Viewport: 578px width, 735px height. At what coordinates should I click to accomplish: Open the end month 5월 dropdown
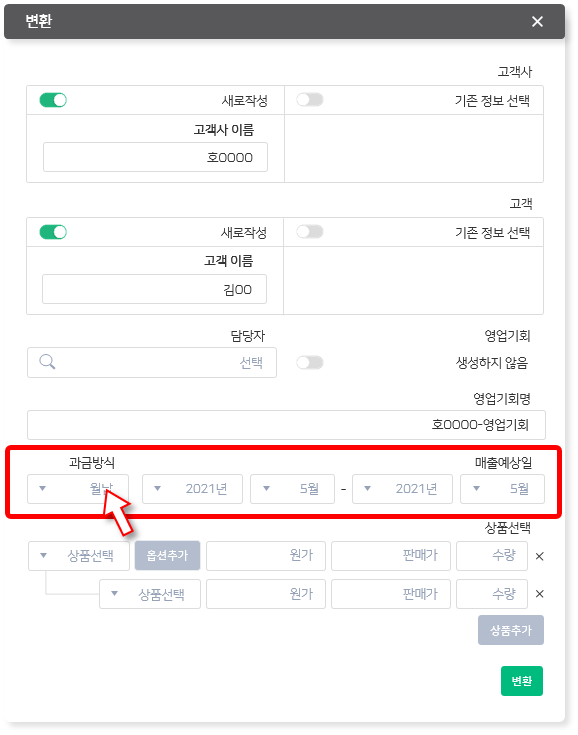click(503, 489)
